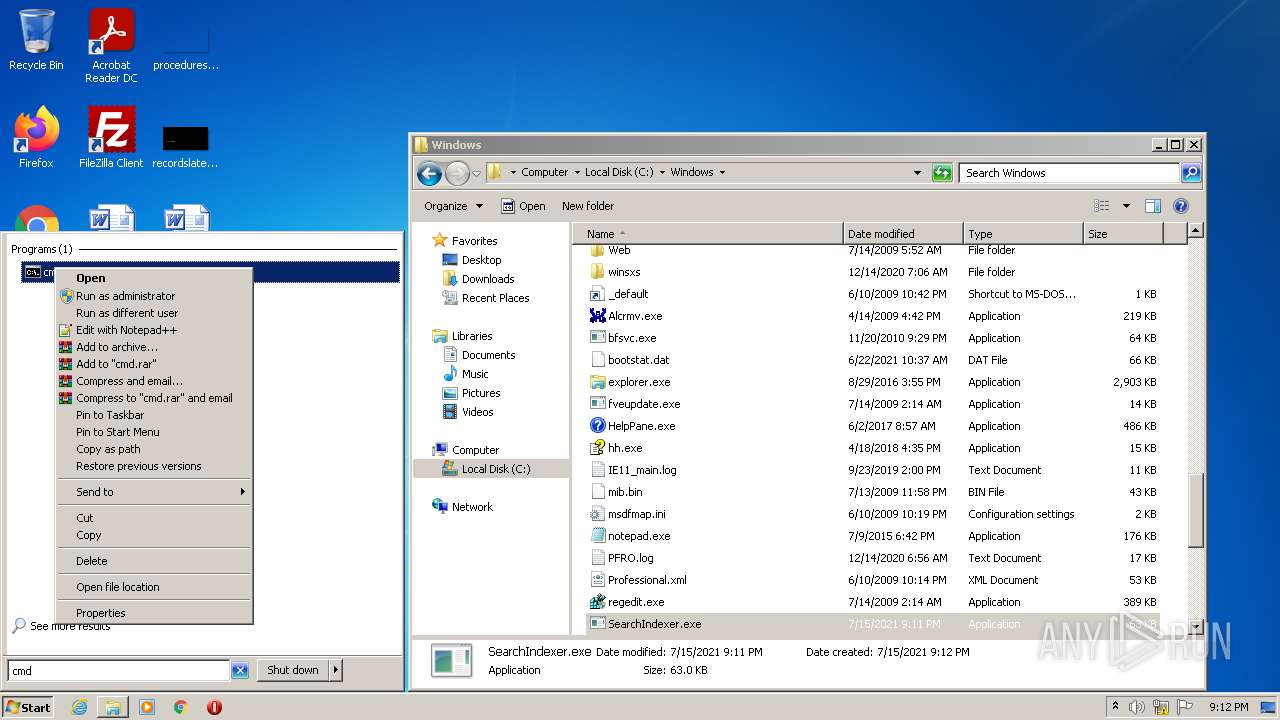Image resolution: width=1280 pixels, height=720 pixels.
Task: Select Run as administrator from context menu
Action: [x=125, y=296]
